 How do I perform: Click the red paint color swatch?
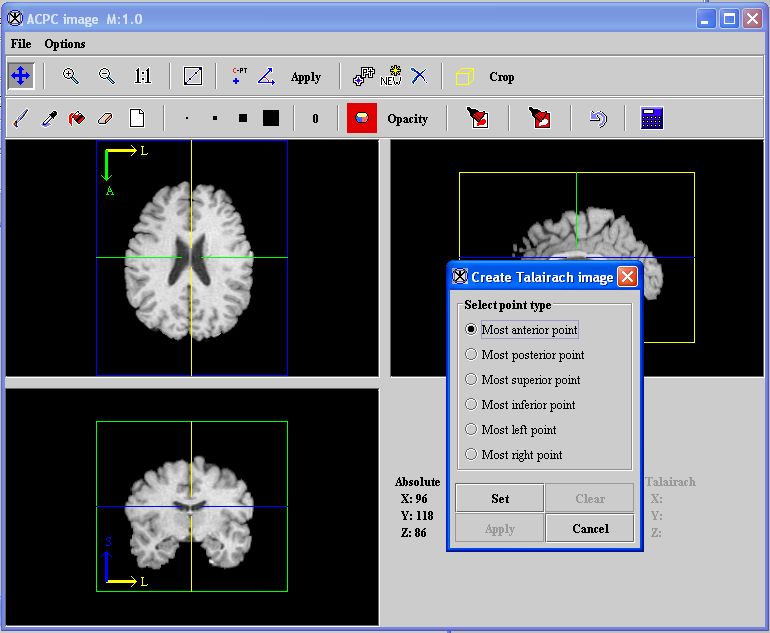tap(362, 119)
